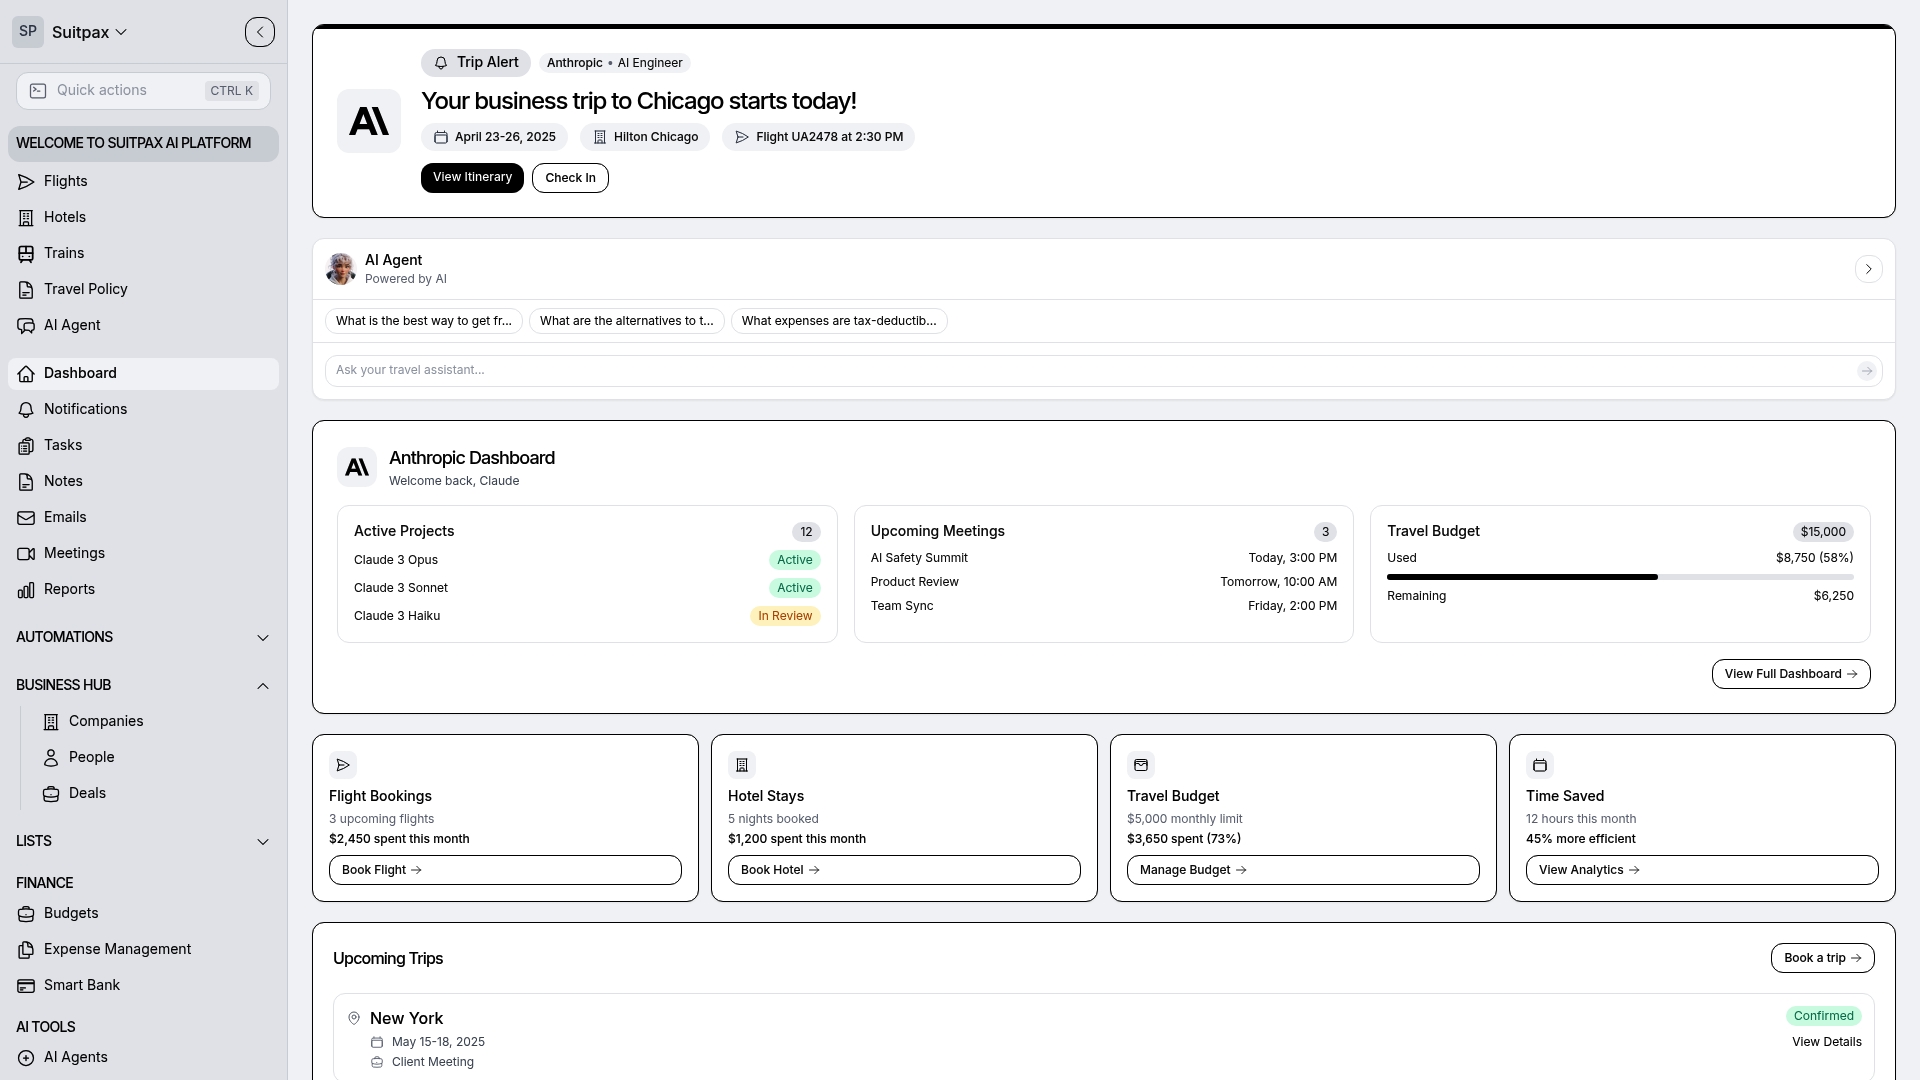
Task: Click the AI Agent chat icon in sidebar
Action: [x=26, y=326]
